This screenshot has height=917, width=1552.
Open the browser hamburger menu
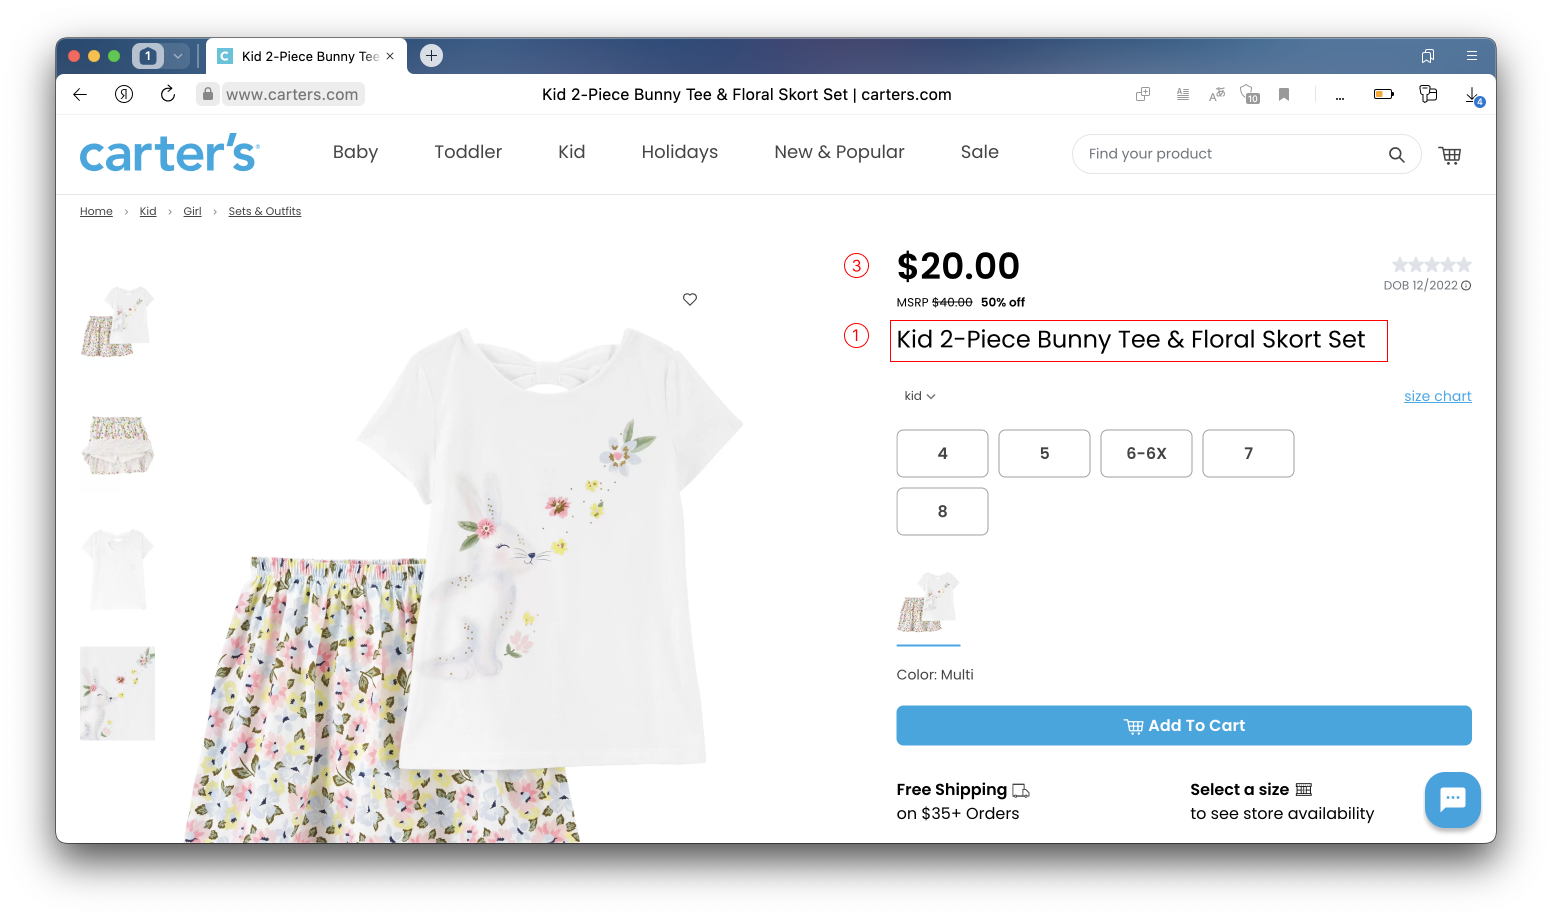point(1472,56)
